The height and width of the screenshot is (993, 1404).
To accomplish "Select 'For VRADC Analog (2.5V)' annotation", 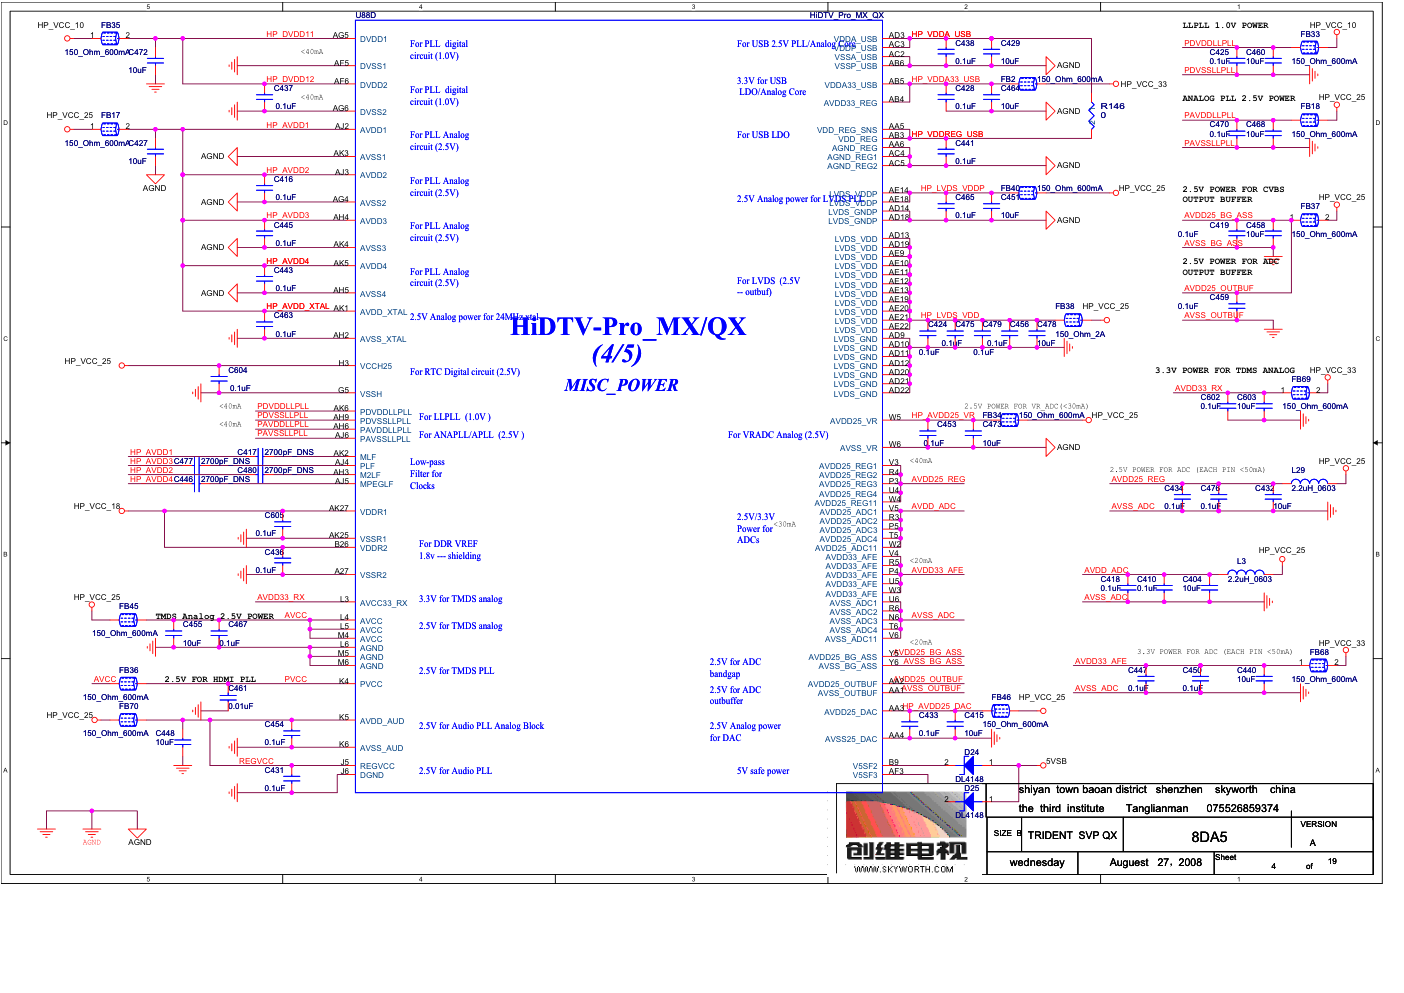I will [778, 435].
